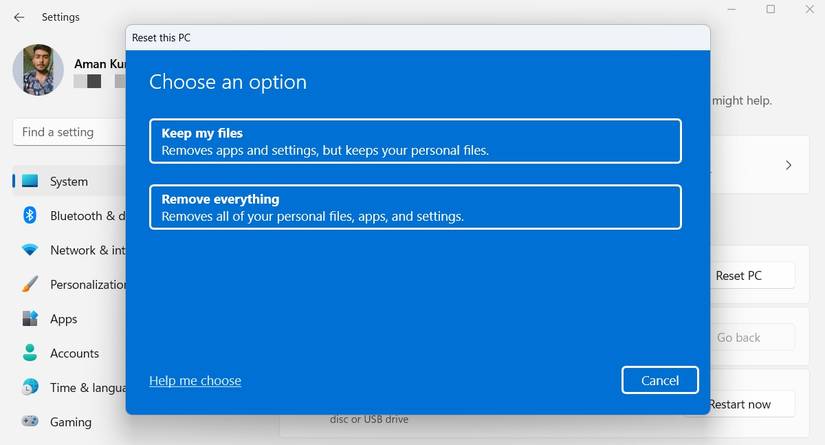
Task: Open the Help me choose link
Action: tap(195, 381)
